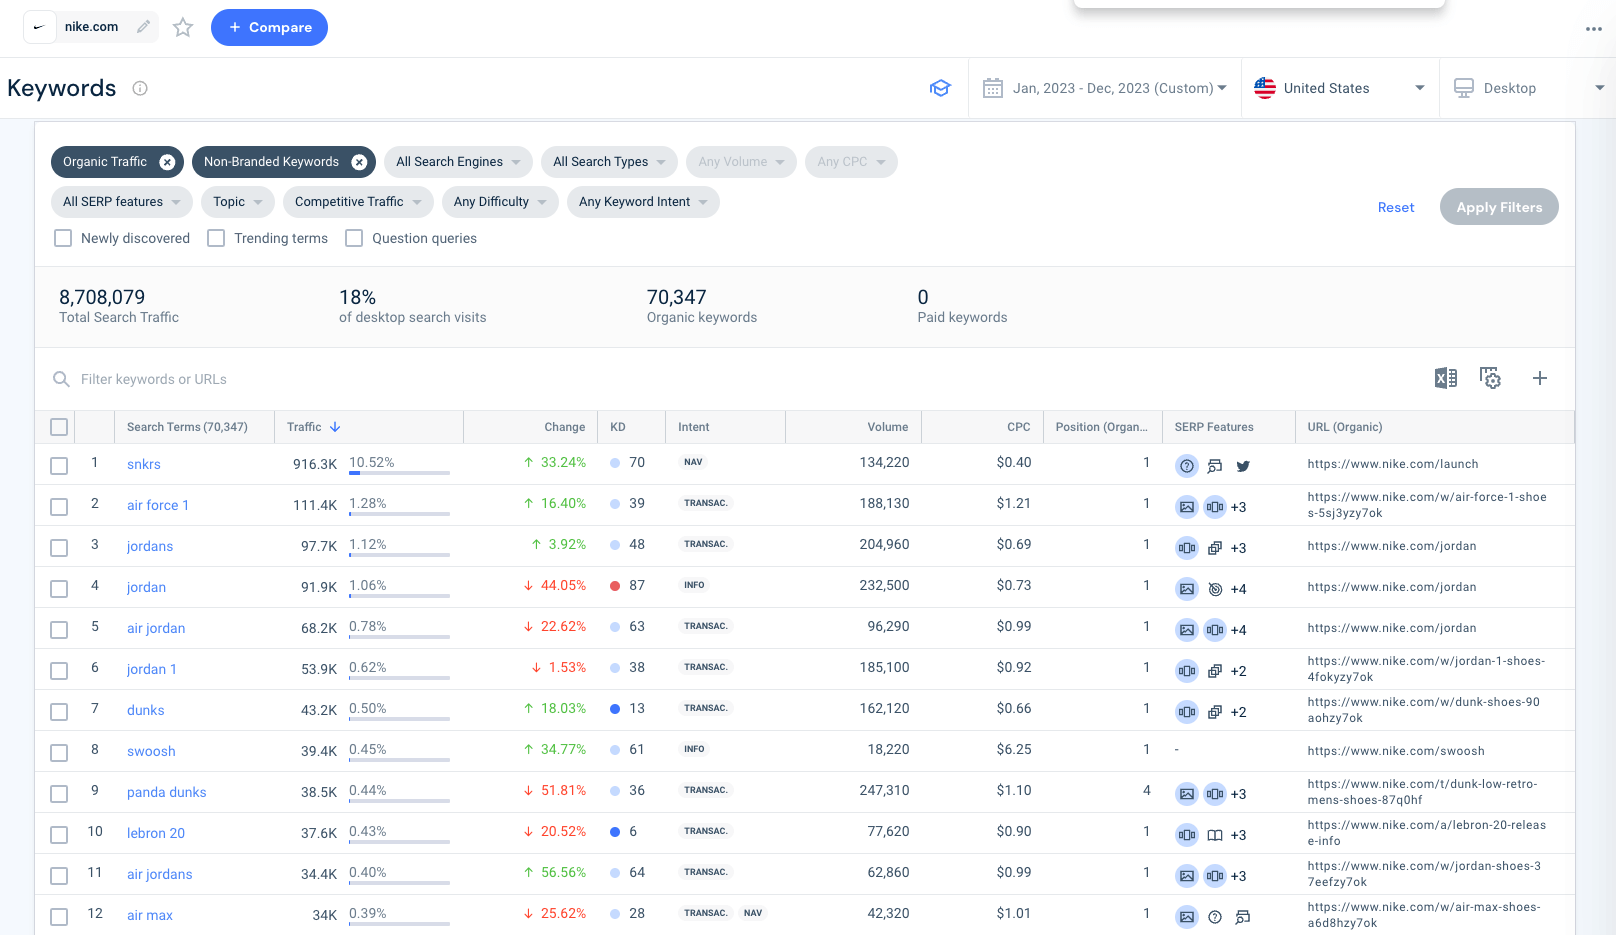Check the air force 1 row checkbox

pyautogui.click(x=59, y=507)
